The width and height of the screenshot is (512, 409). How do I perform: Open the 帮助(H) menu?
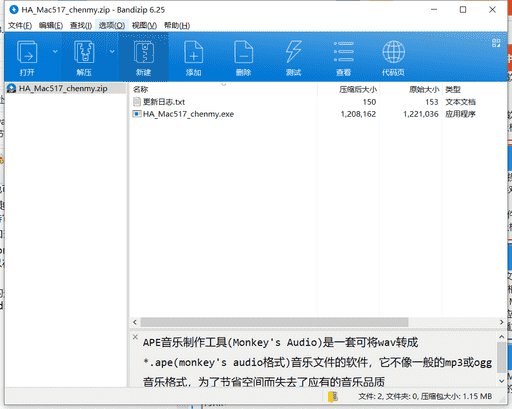click(177, 25)
